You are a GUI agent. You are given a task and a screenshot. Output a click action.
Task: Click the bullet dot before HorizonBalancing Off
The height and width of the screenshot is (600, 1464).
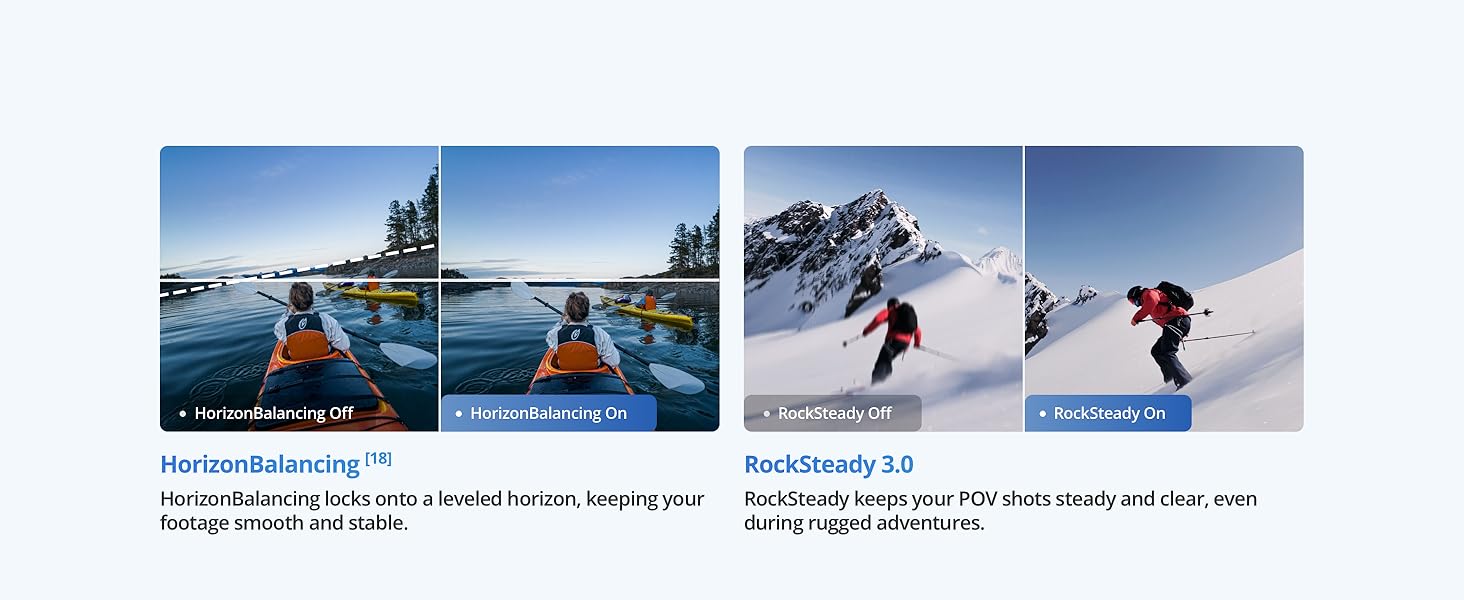[182, 414]
